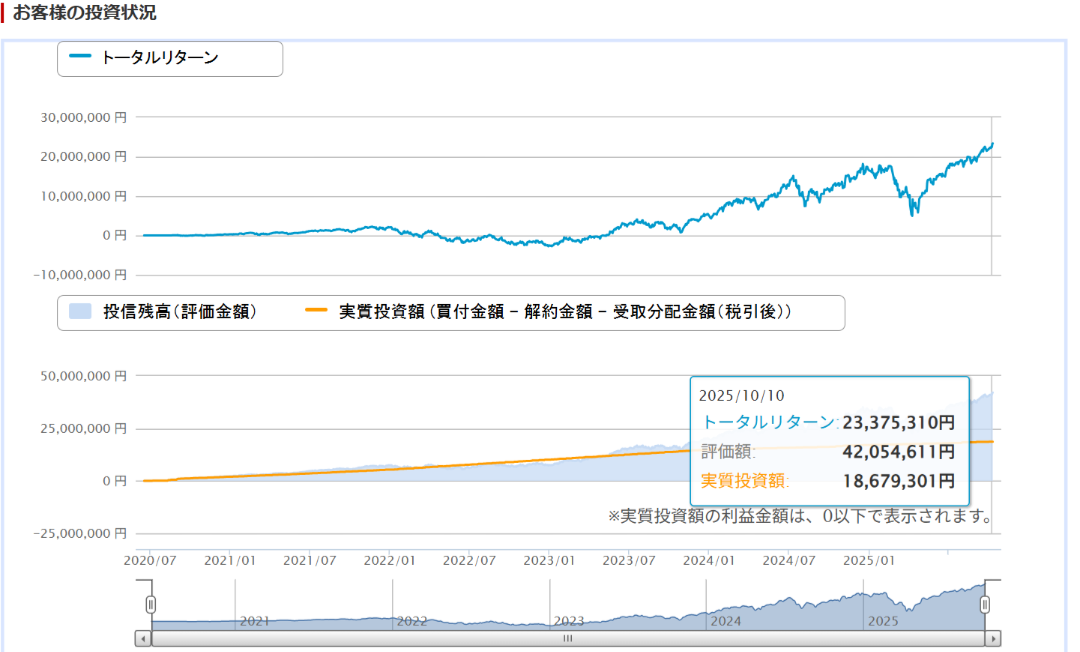
Task: Click the 2025 area in the navigator
Action: pos(883,621)
